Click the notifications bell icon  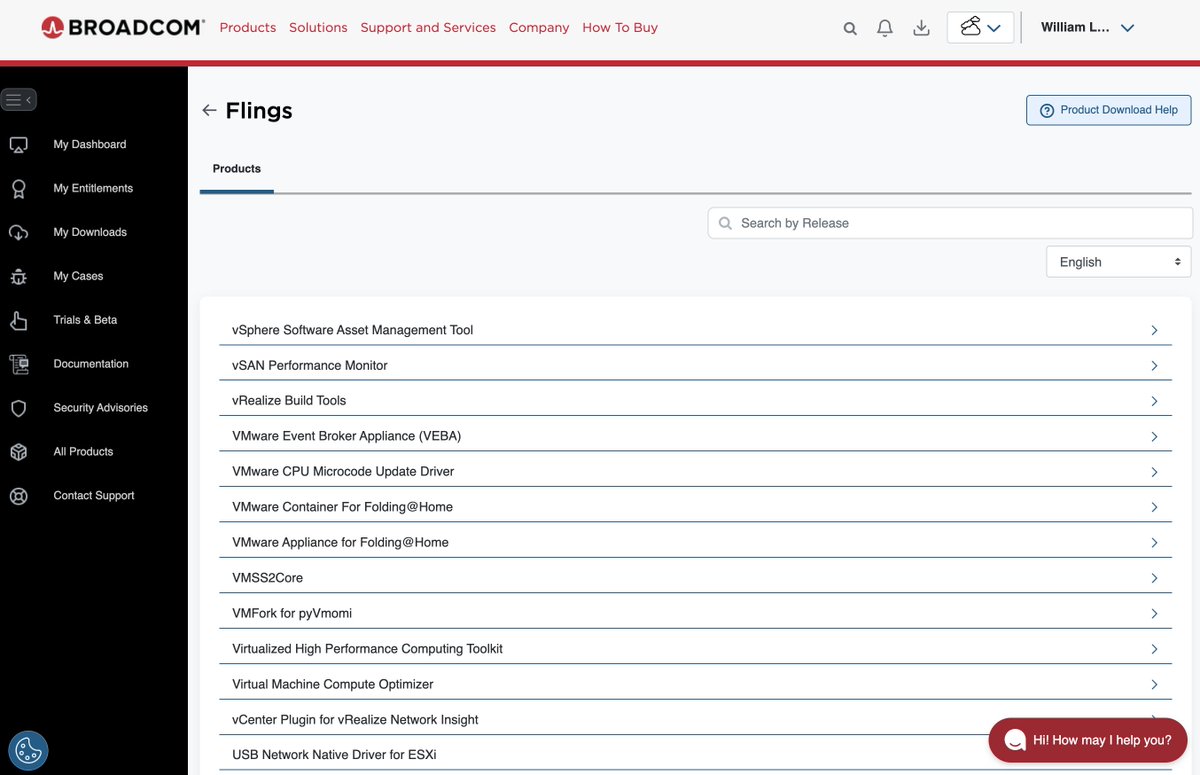click(884, 28)
